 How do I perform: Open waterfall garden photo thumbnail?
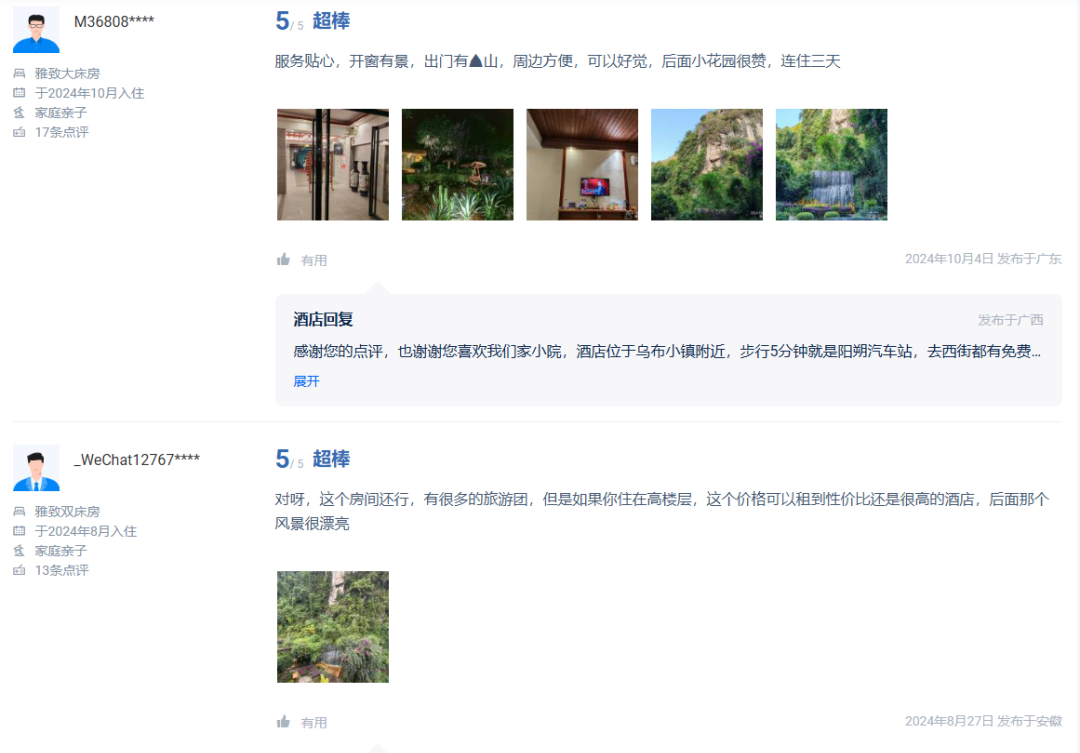coord(831,165)
